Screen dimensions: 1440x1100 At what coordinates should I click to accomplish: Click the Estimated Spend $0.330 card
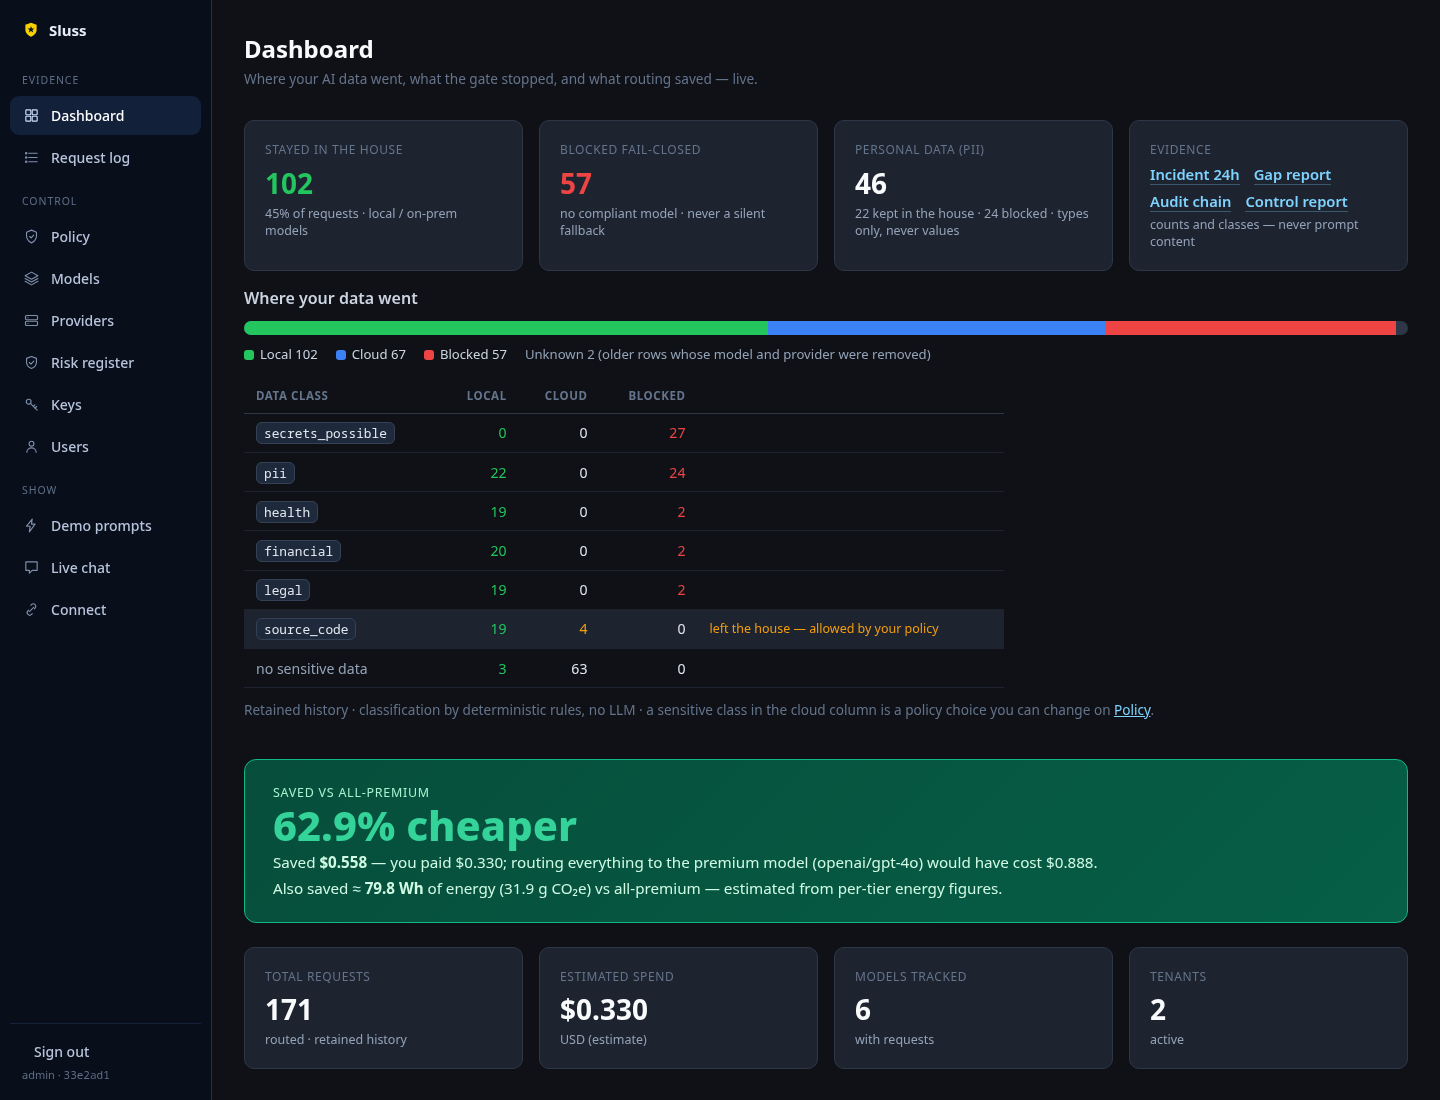(678, 1008)
